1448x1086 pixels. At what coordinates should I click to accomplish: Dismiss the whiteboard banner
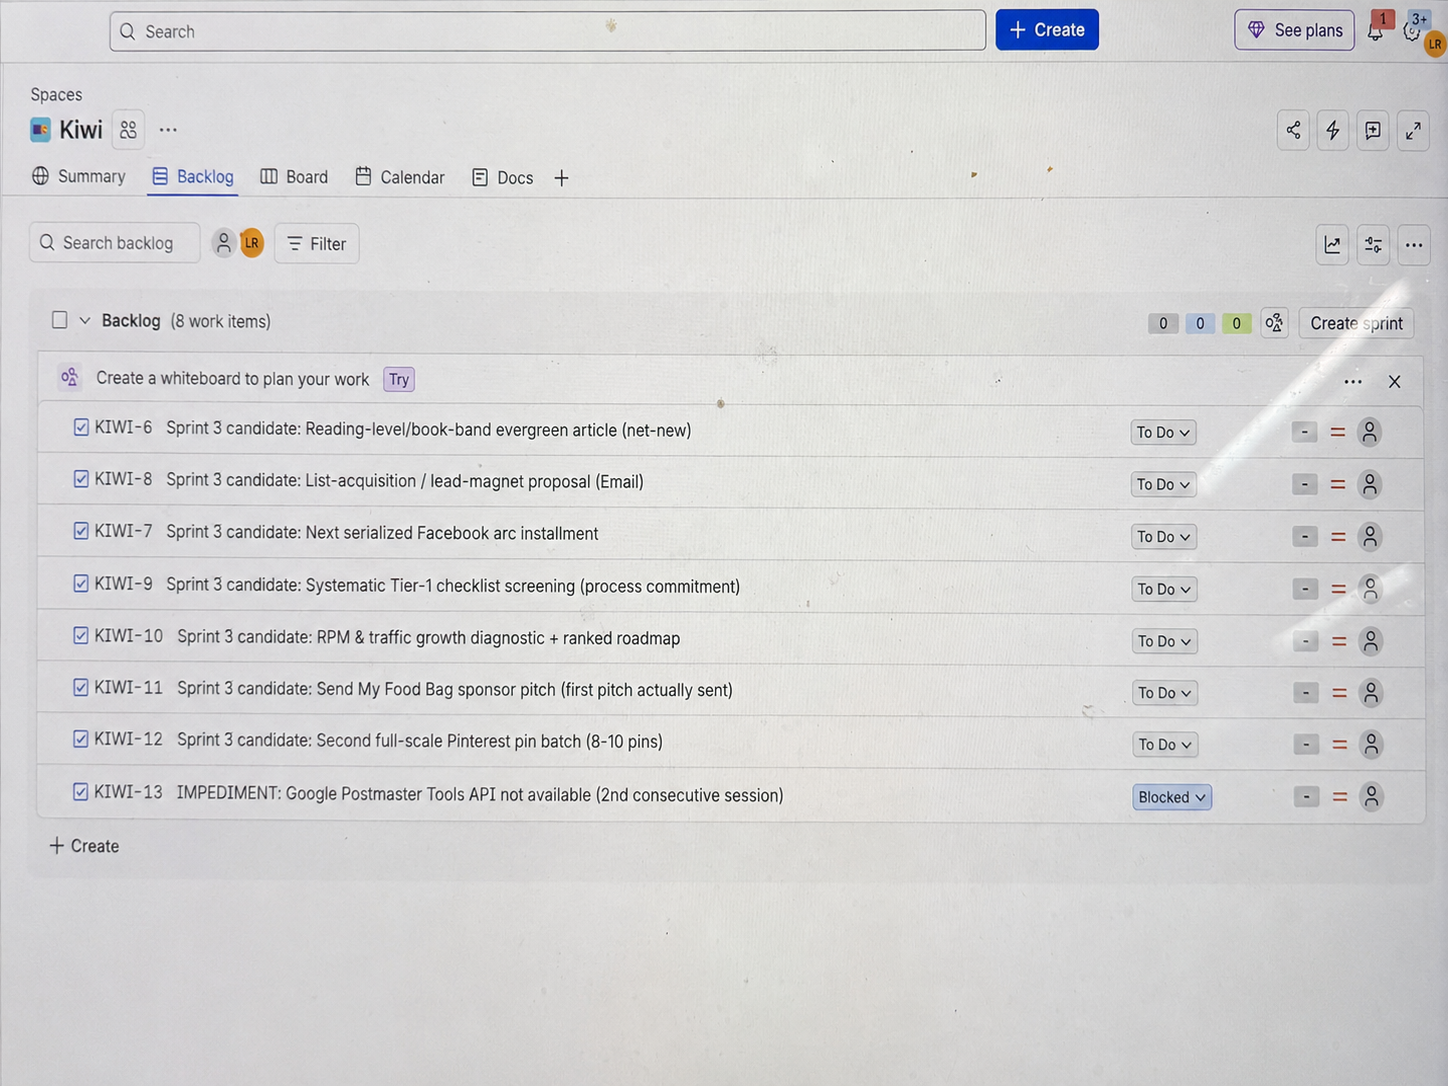click(1394, 382)
